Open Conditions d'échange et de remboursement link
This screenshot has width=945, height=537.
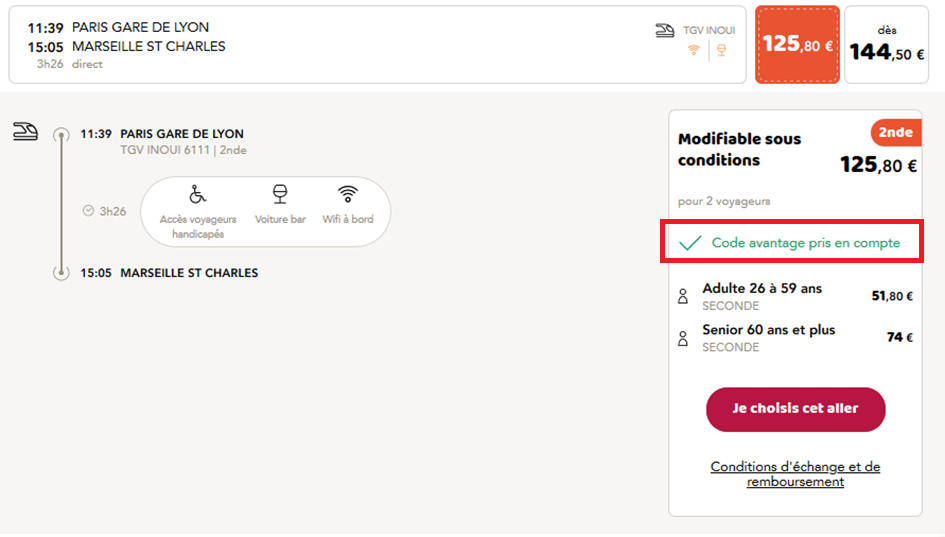click(795, 474)
